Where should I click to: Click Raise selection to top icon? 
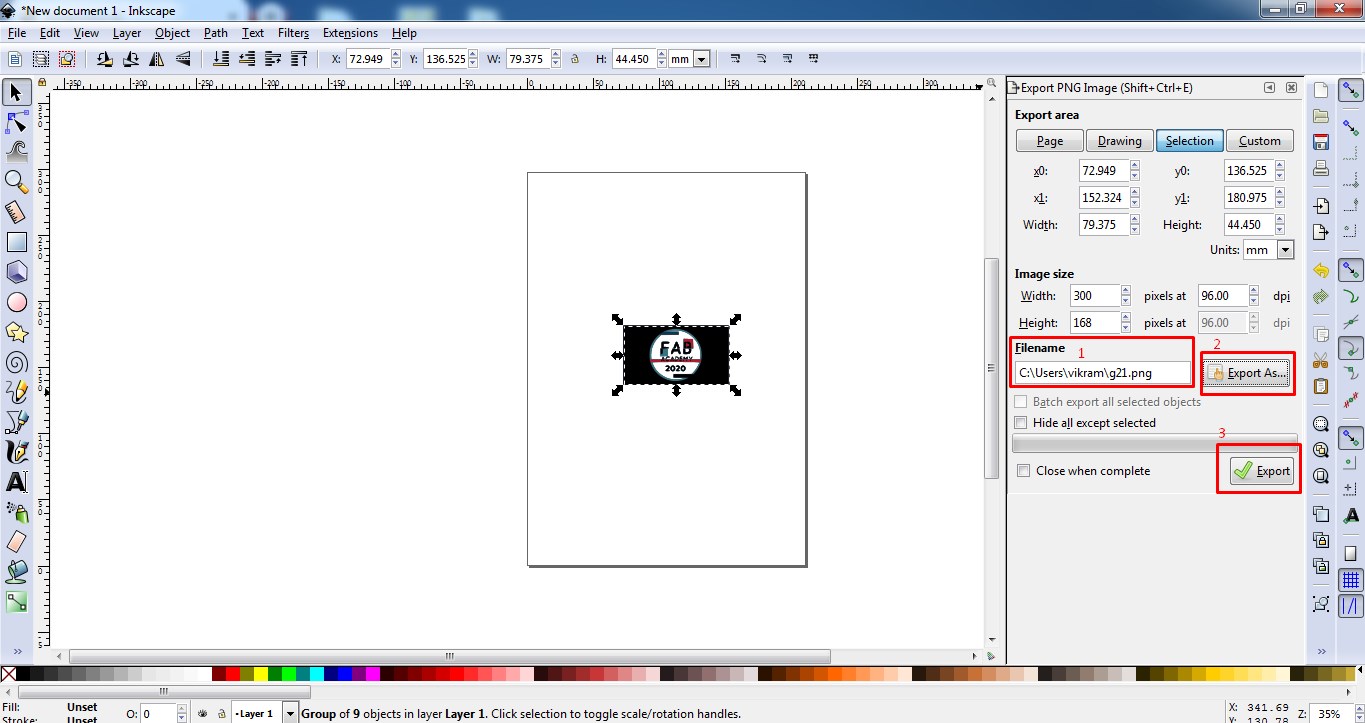pos(299,59)
